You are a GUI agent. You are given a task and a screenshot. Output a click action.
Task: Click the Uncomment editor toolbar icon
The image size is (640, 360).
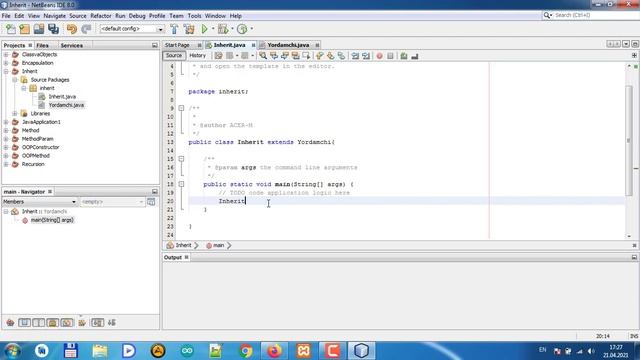415,56
